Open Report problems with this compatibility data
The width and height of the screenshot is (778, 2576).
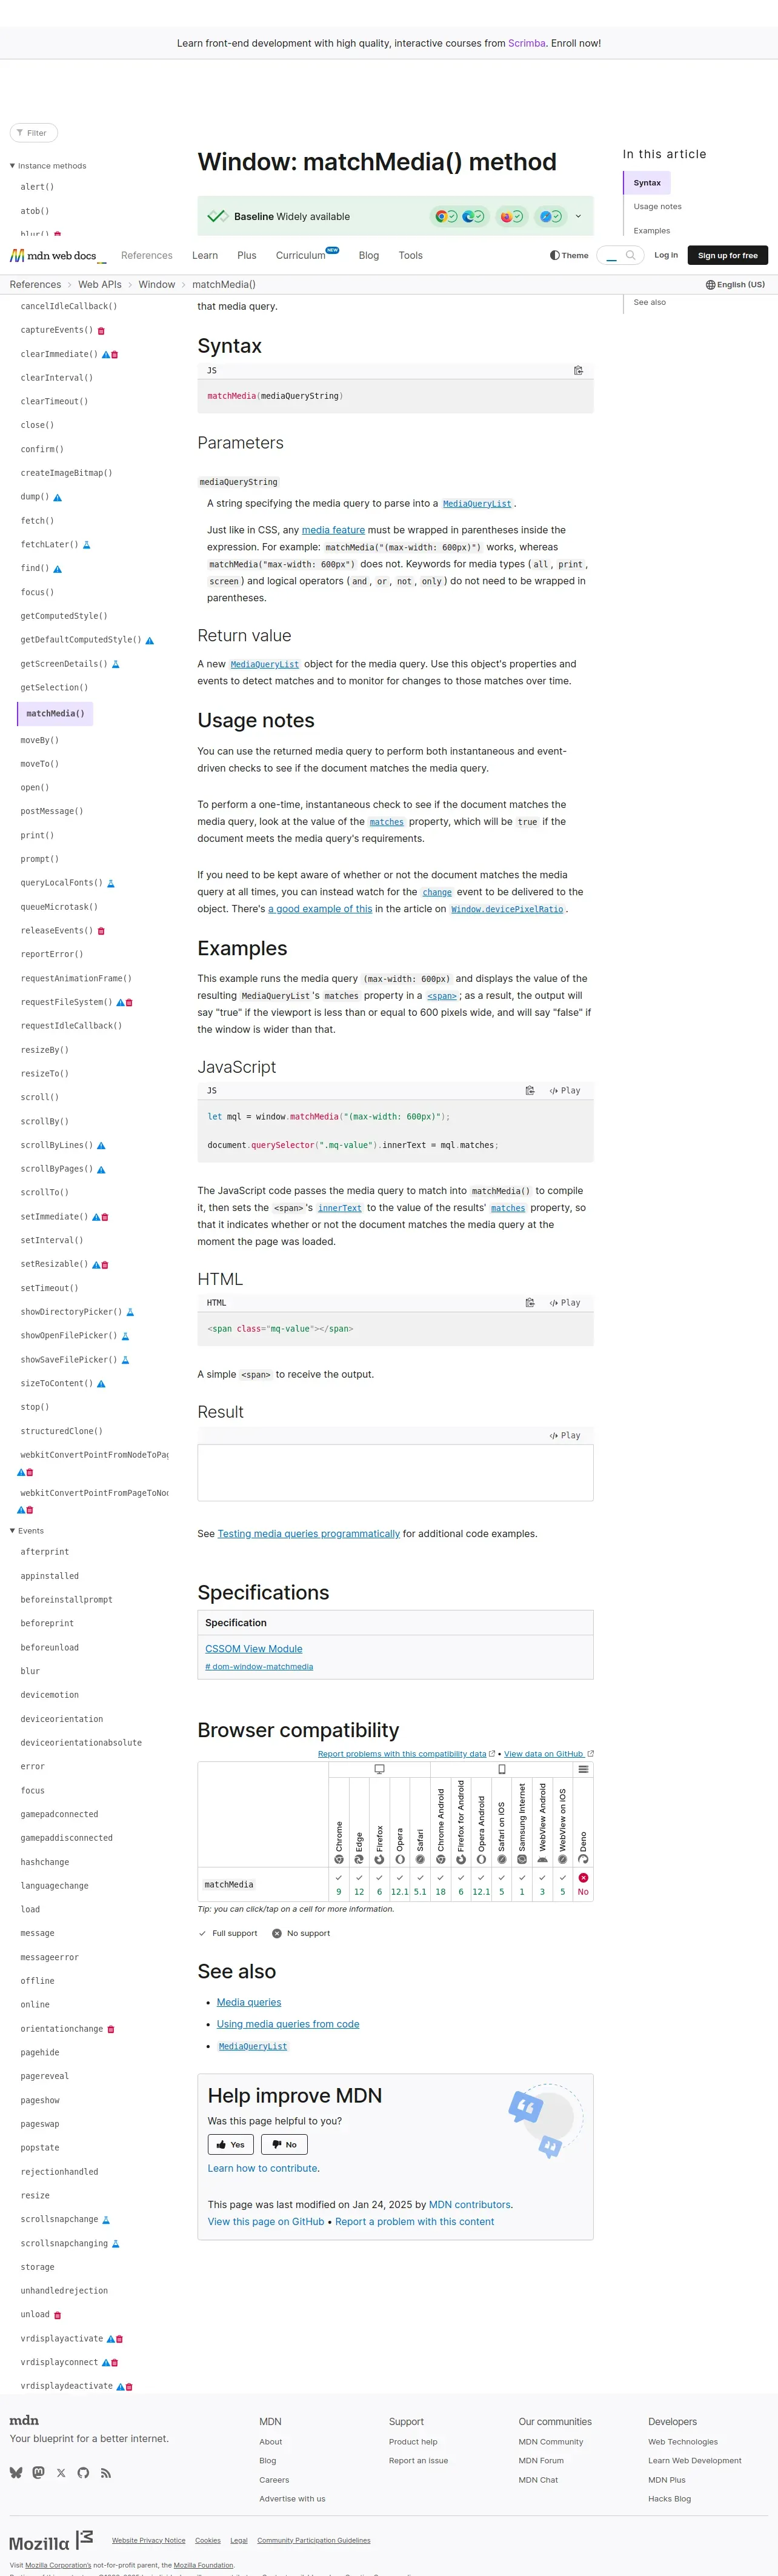[x=406, y=1753]
